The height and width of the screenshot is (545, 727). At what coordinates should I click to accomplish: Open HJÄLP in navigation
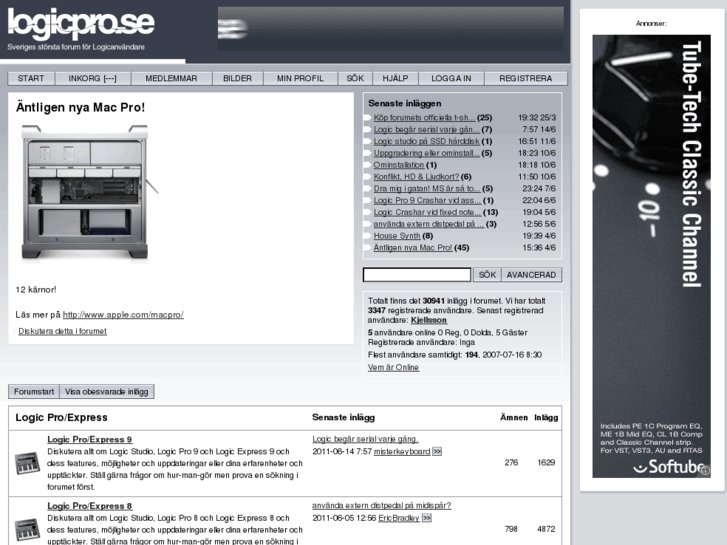(395, 78)
